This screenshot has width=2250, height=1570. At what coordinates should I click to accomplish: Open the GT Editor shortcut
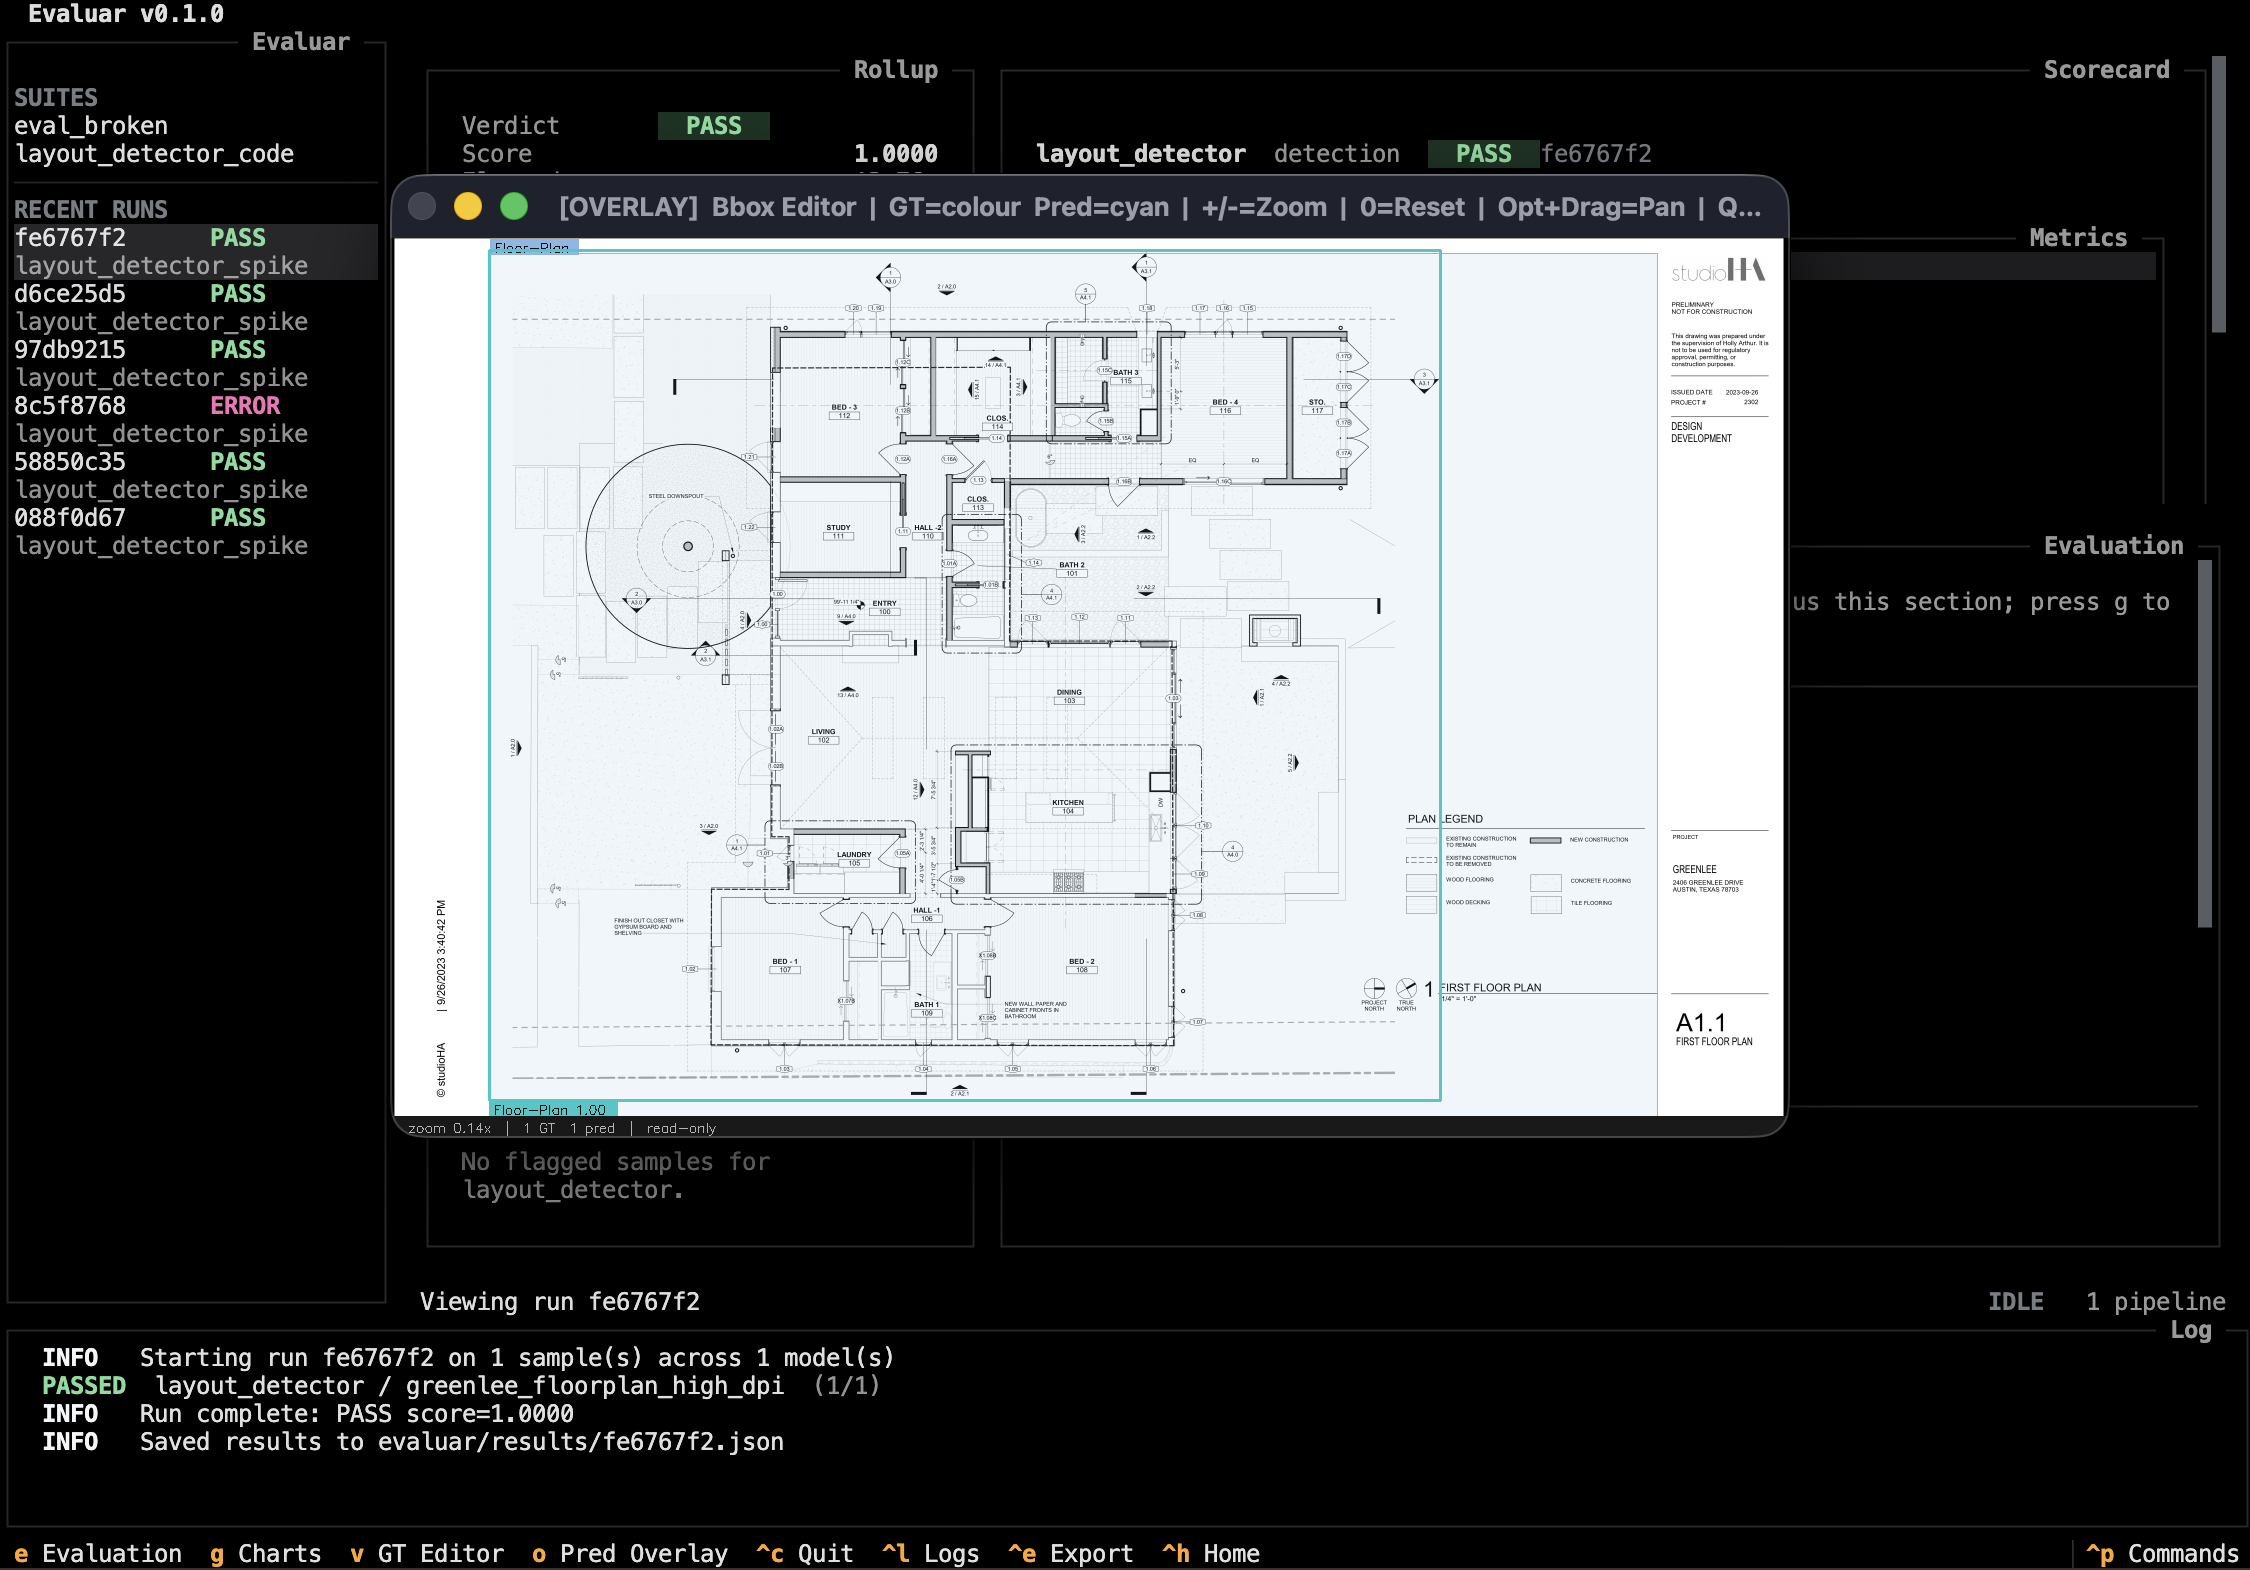pyautogui.click(x=427, y=1553)
